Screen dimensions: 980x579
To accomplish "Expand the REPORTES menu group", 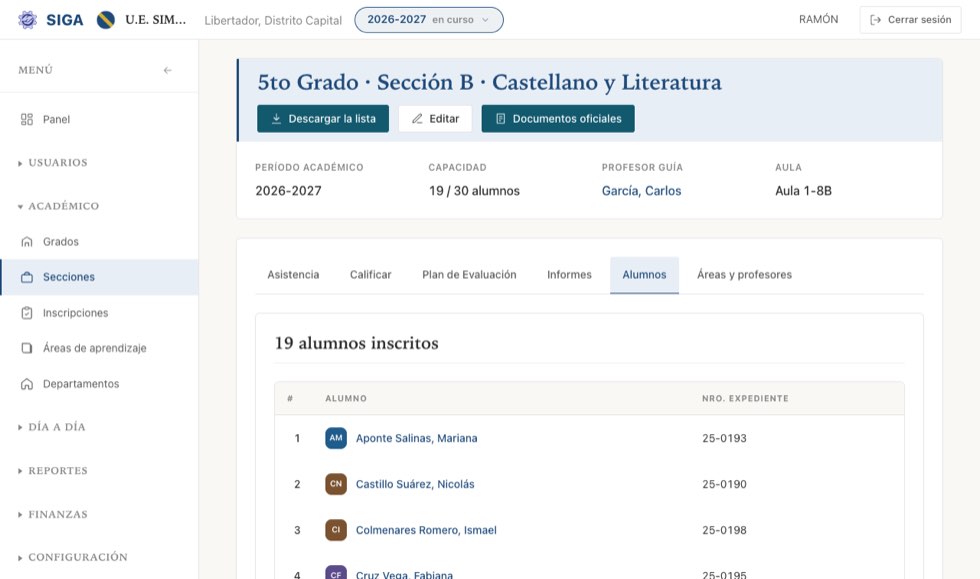I will 53,471.
